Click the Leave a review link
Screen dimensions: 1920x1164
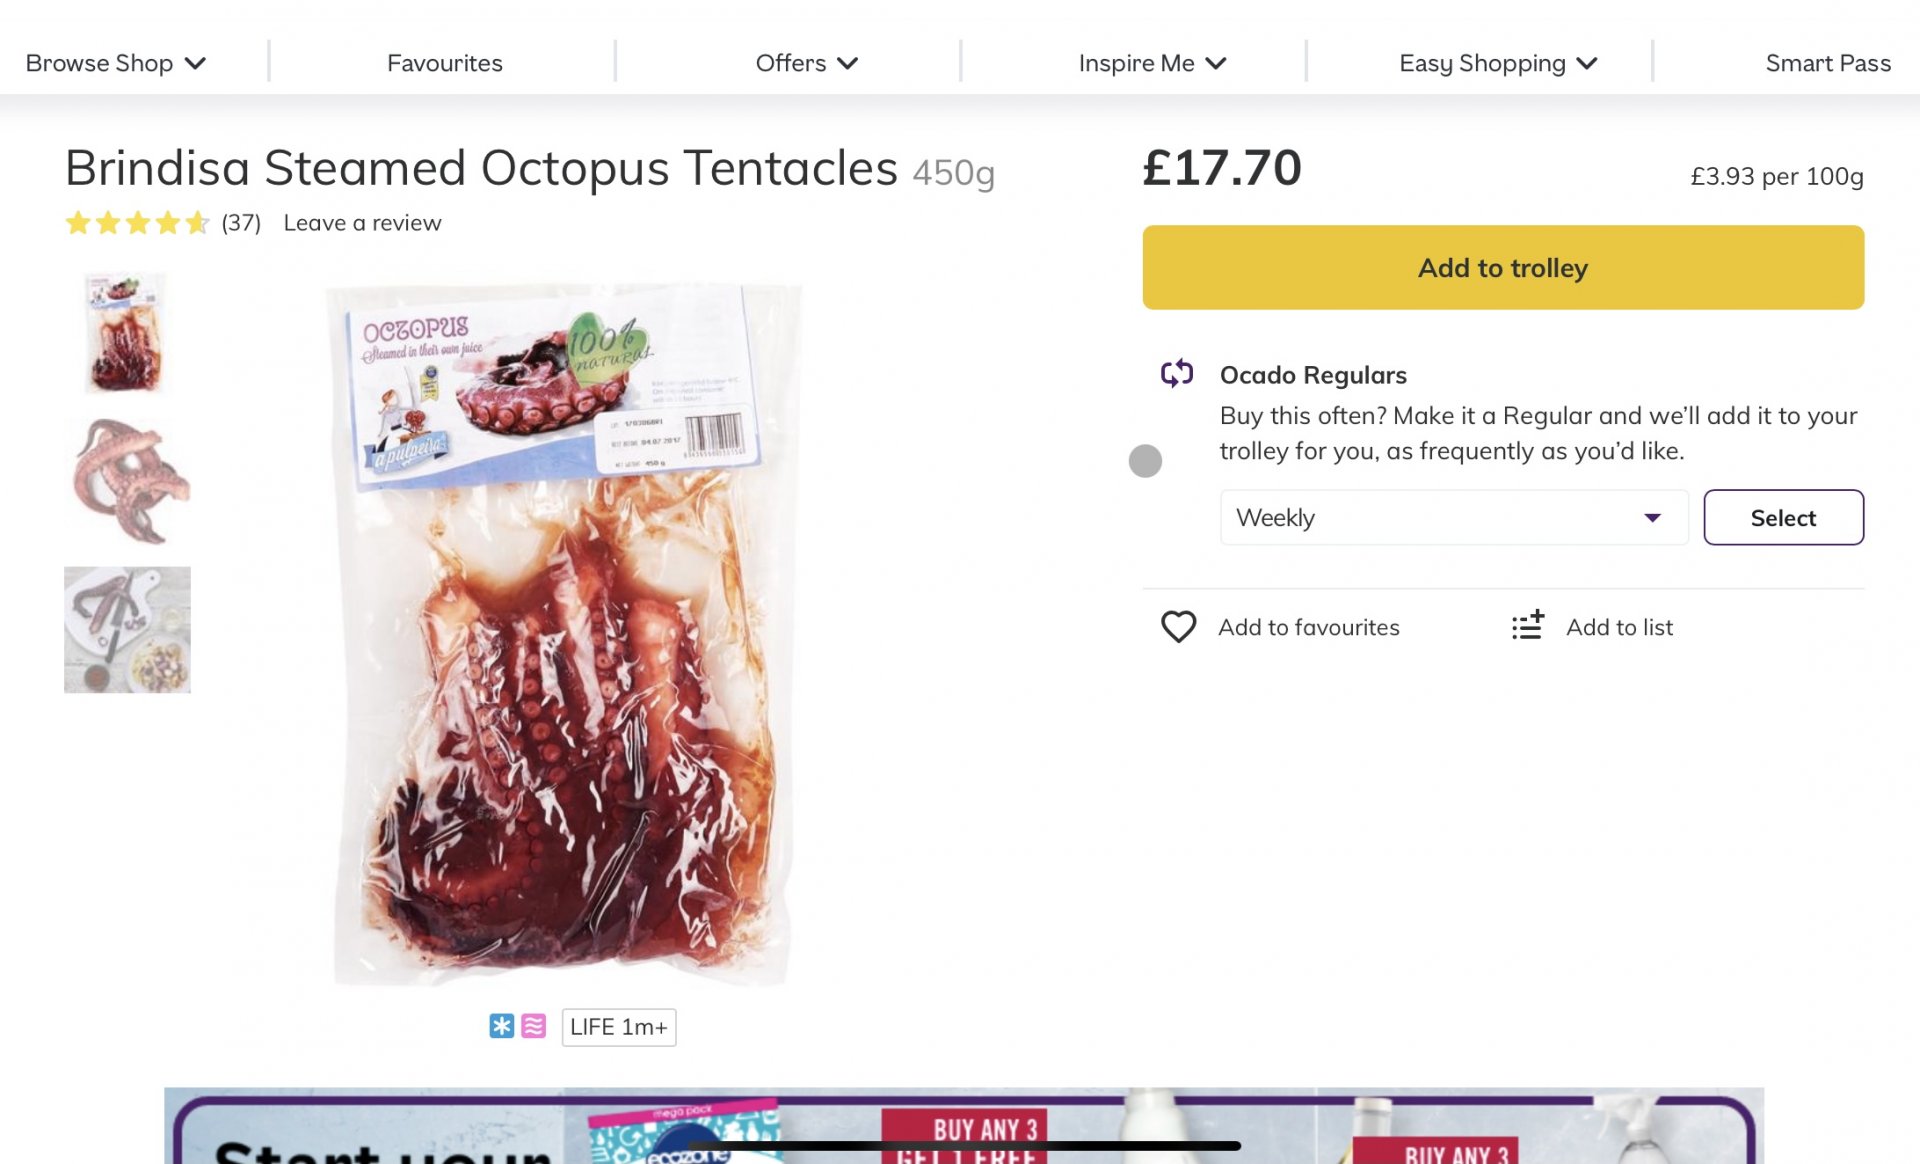pyautogui.click(x=362, y=223)
